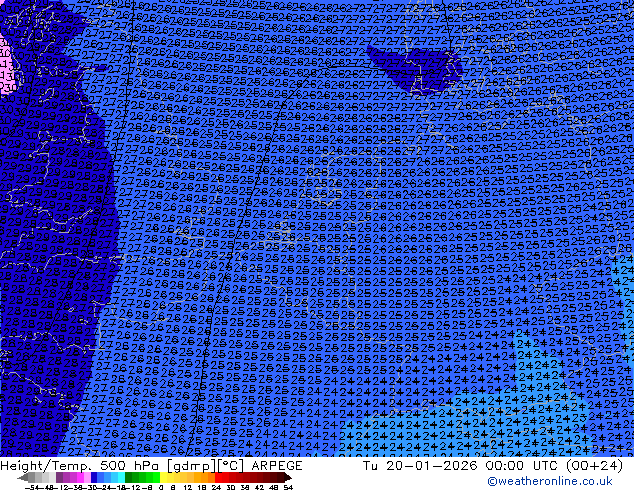Click the date text Tu 20-01-2026

coord(420,466)
